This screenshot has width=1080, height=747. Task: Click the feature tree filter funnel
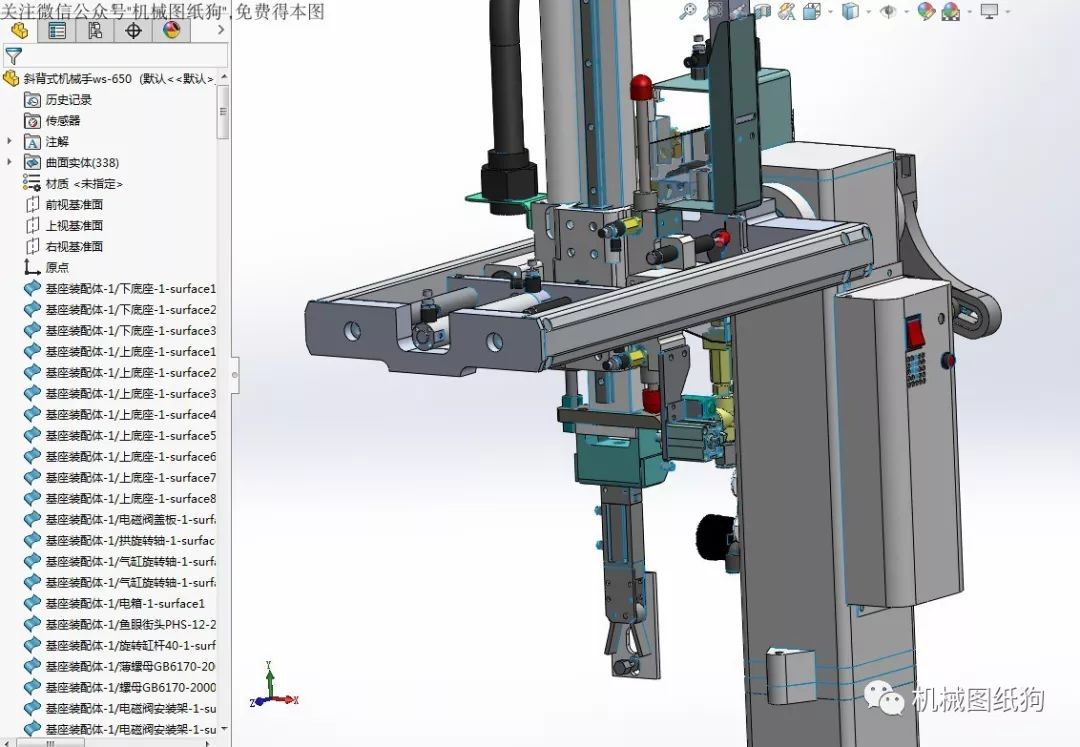(x=13, y=56)
